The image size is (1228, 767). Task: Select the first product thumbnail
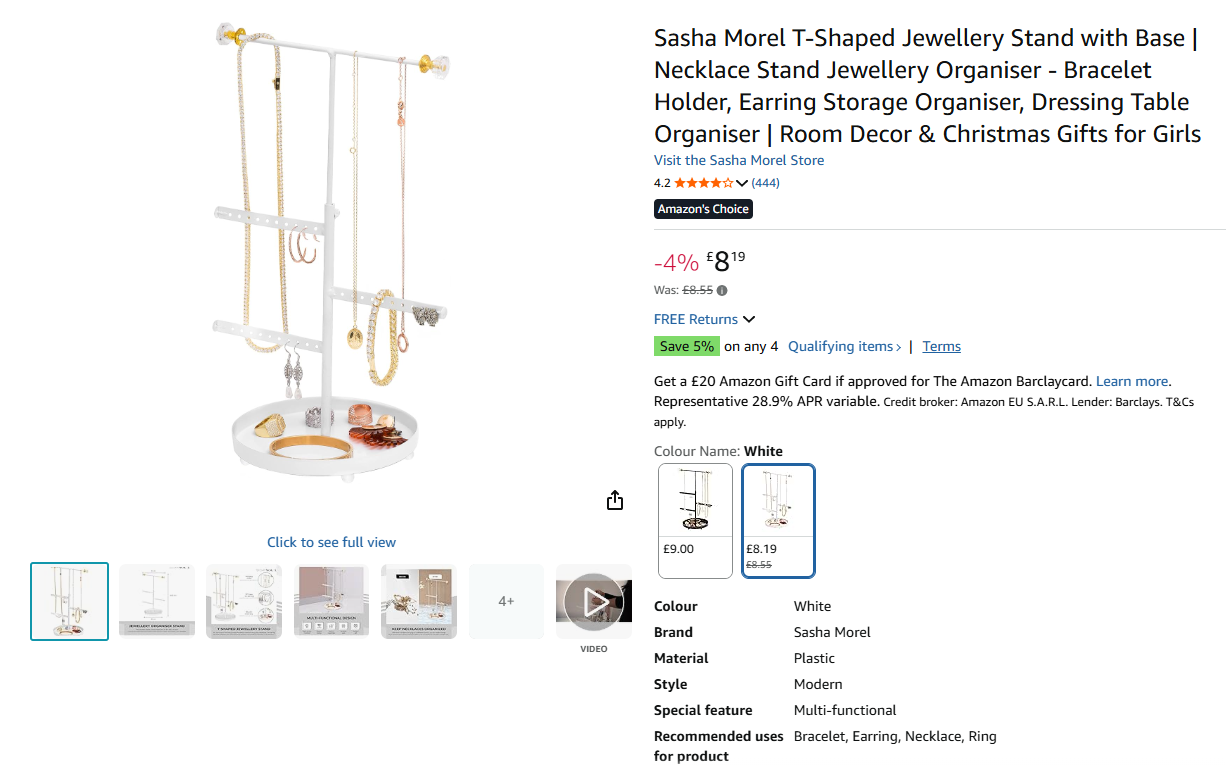click(70, 601)
